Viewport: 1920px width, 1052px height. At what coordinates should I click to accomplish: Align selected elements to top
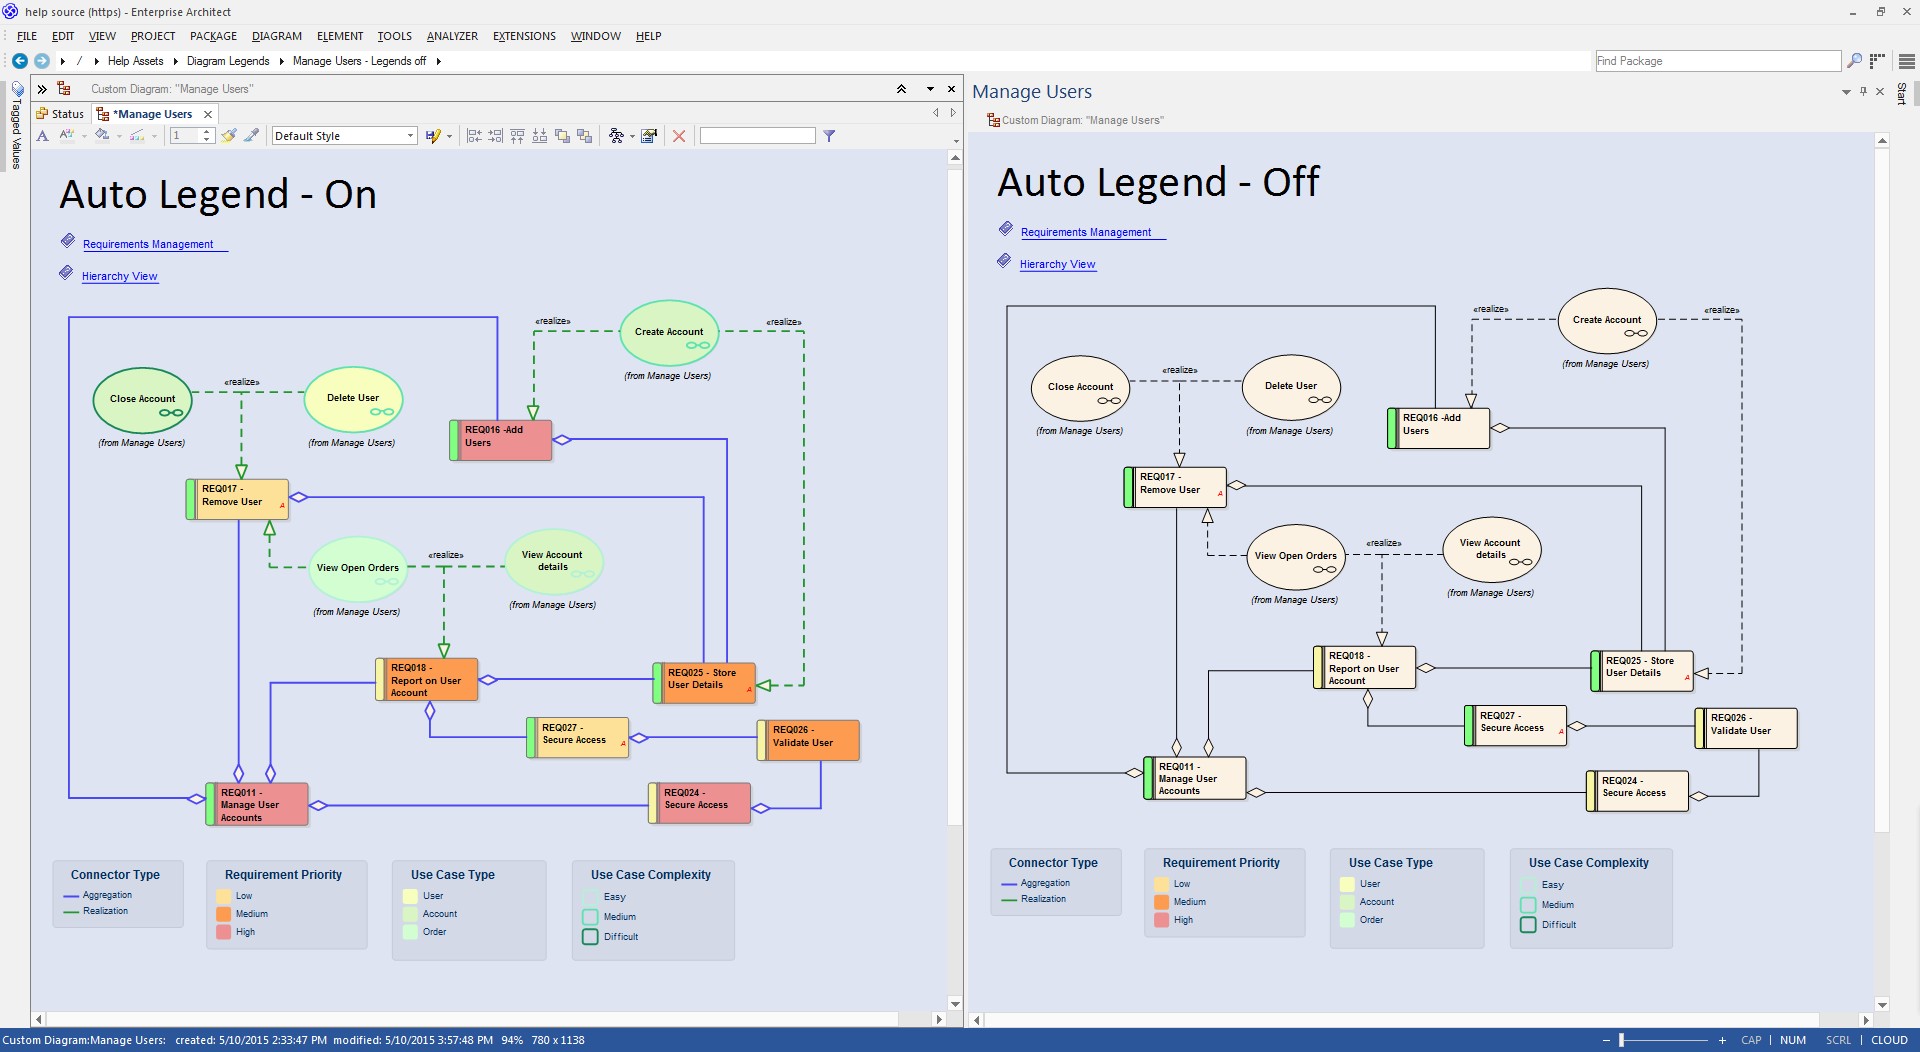click(x=518, y=136)
